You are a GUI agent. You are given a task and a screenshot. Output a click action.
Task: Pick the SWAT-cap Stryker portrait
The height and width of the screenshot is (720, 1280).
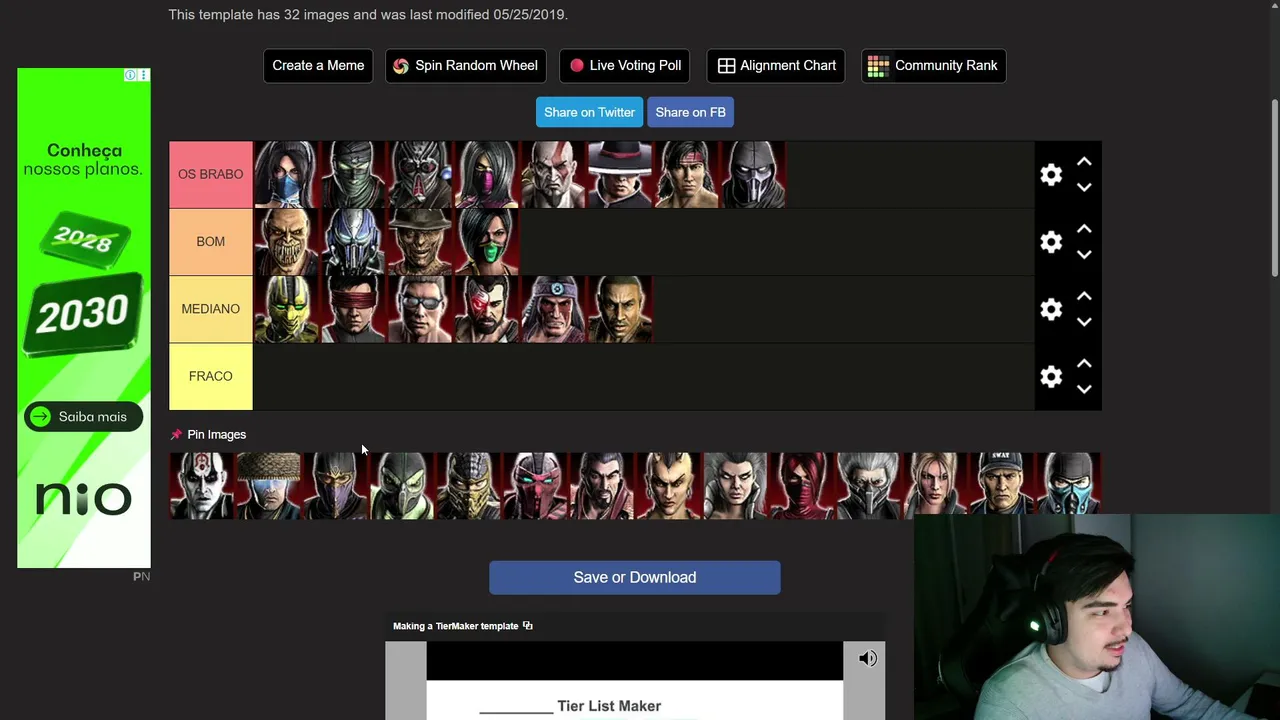(x=1003, y=486)
